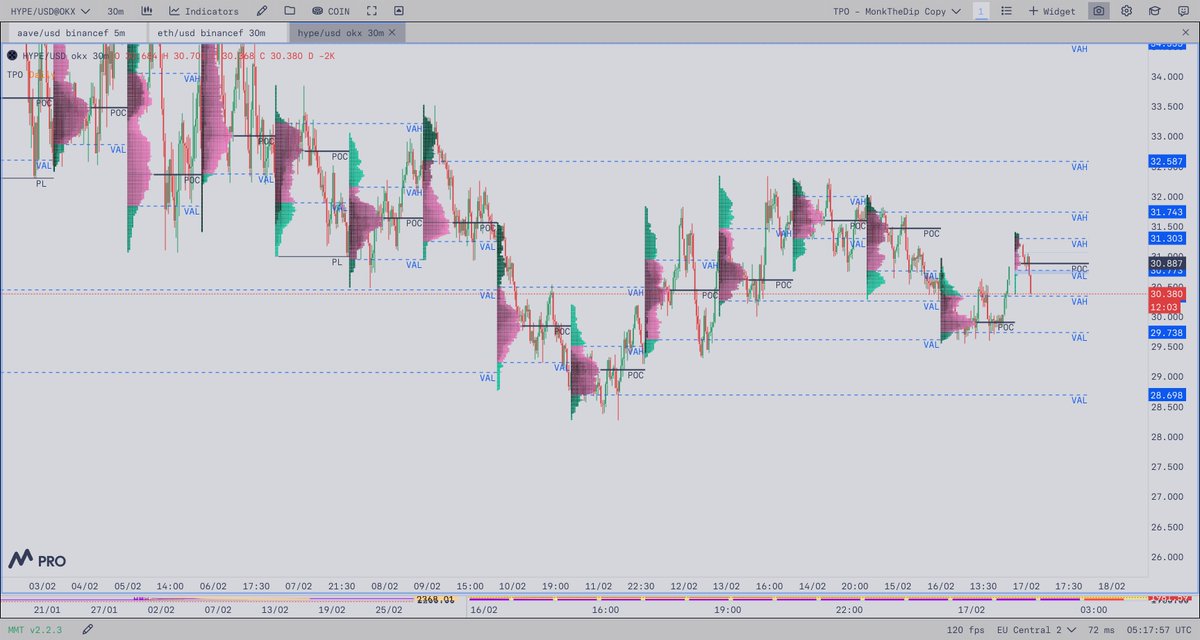
Task: Open the chart type candles icon
Action: tap(148, 11)
